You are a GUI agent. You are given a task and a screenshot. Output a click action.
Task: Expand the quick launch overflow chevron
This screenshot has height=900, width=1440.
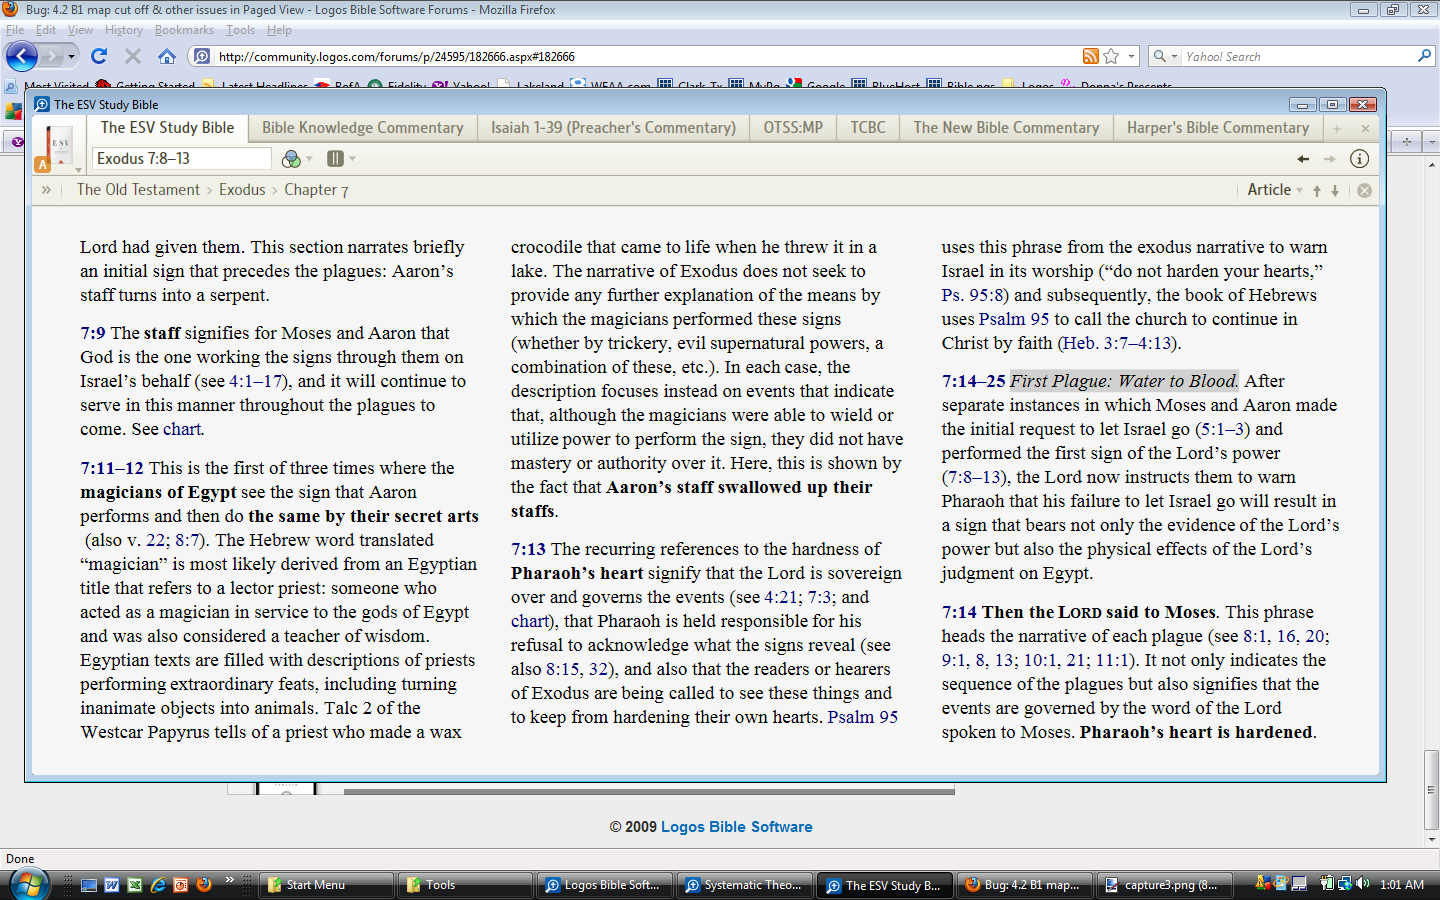click(x=230, y=880)
